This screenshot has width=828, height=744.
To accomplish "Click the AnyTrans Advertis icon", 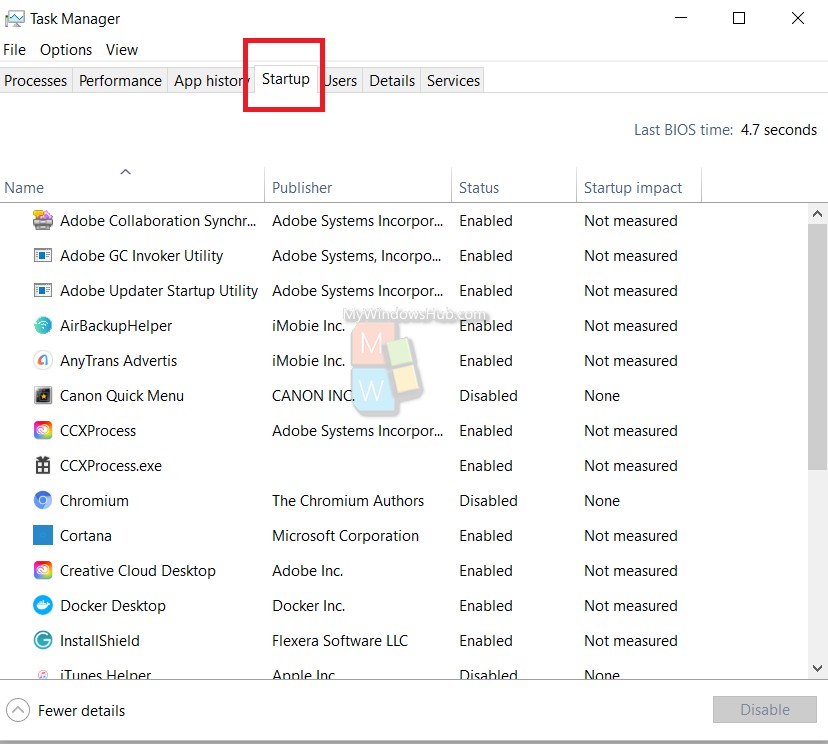I will (43, 361).
